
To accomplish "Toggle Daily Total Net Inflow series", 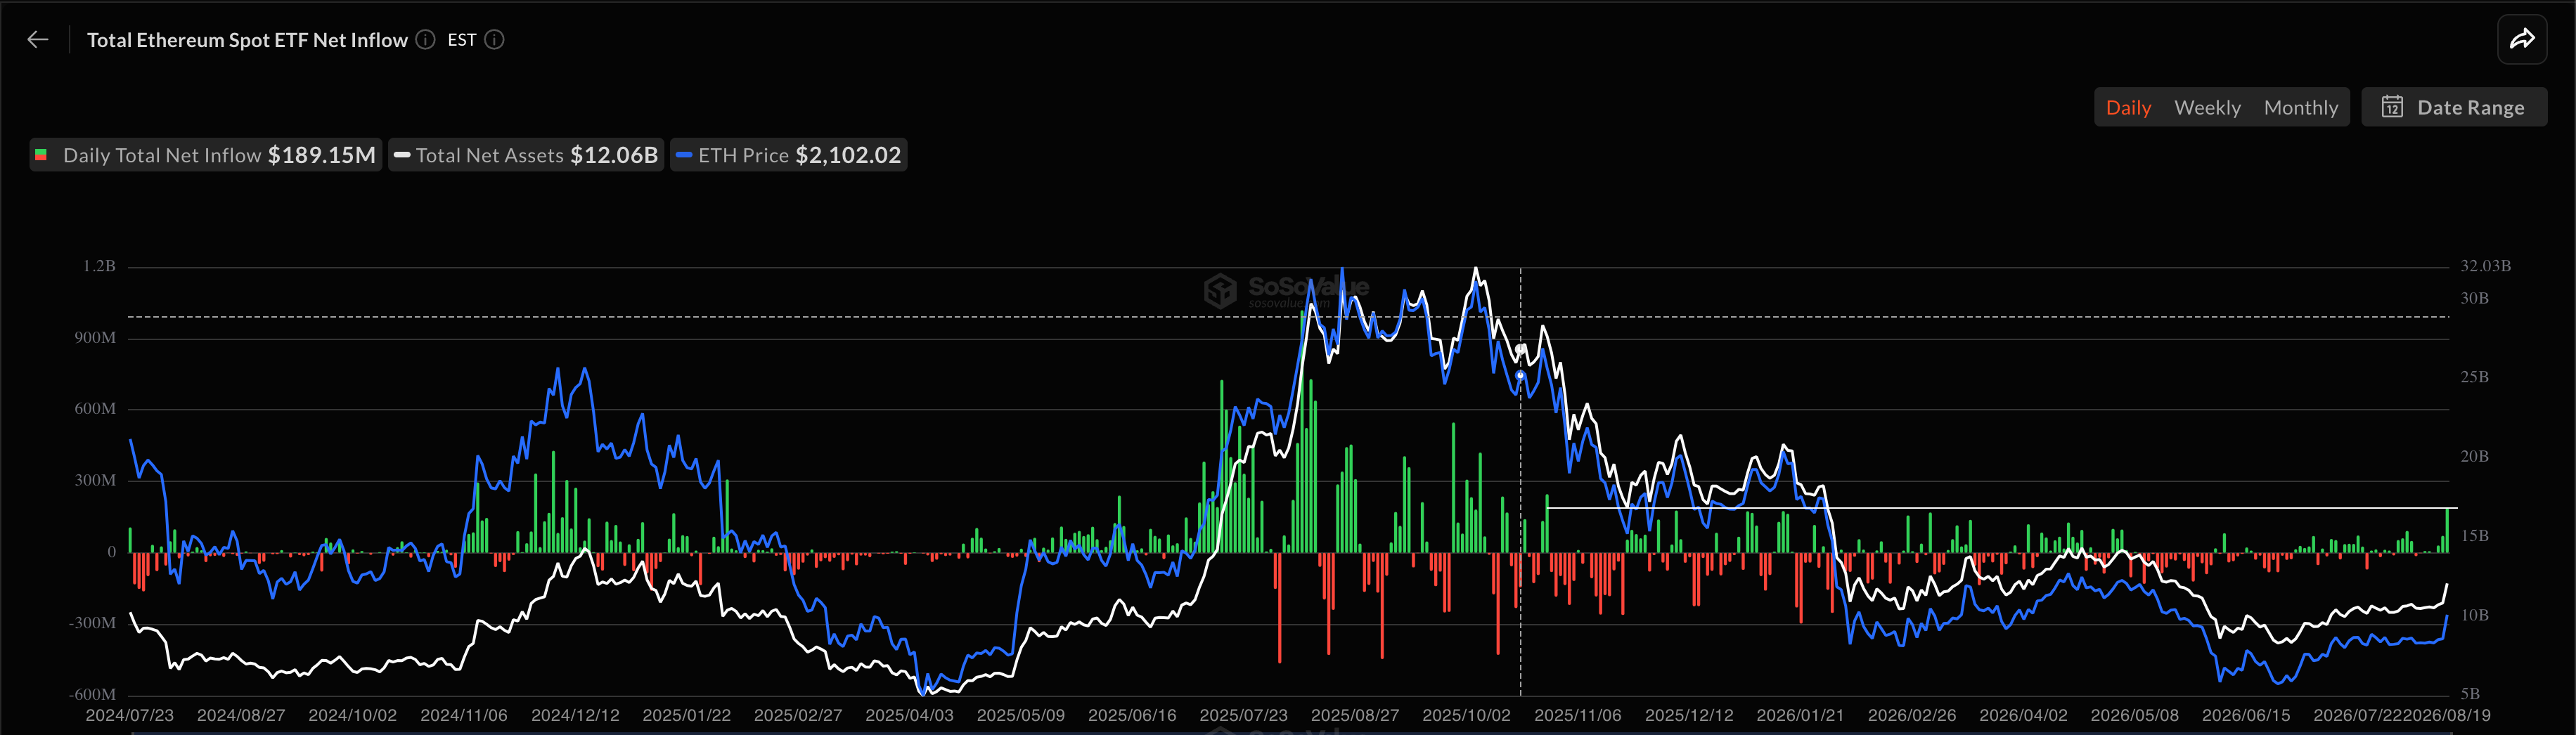I will 206,155.
